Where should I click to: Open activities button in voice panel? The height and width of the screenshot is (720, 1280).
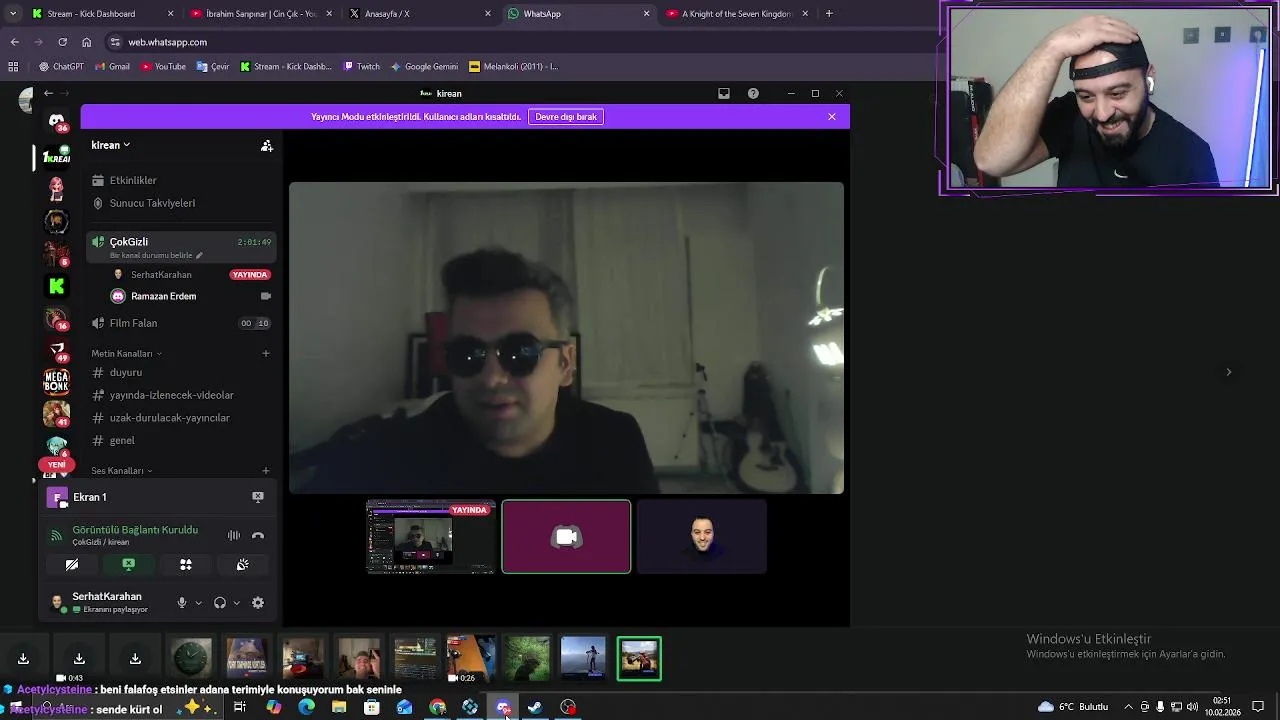(x=186, y=565)
